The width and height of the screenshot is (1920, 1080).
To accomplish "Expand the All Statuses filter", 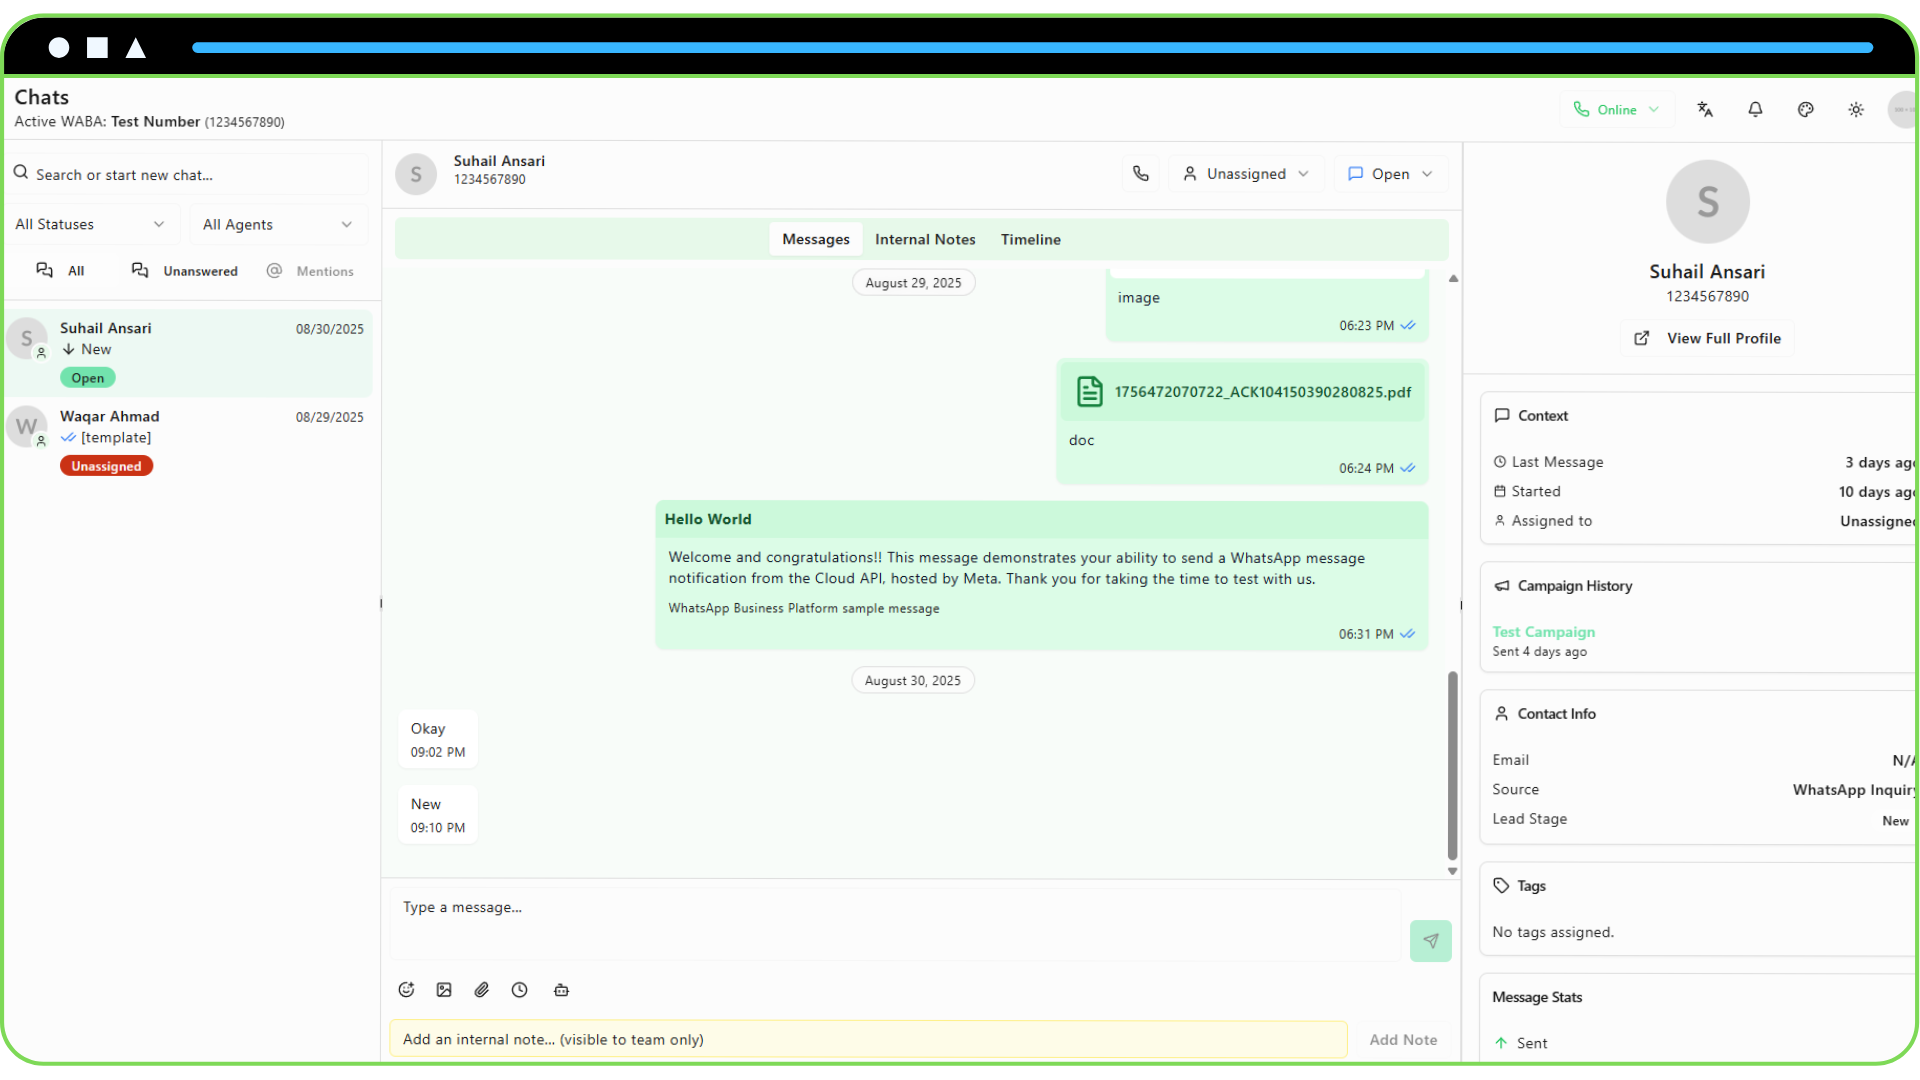I will [92, 225].
